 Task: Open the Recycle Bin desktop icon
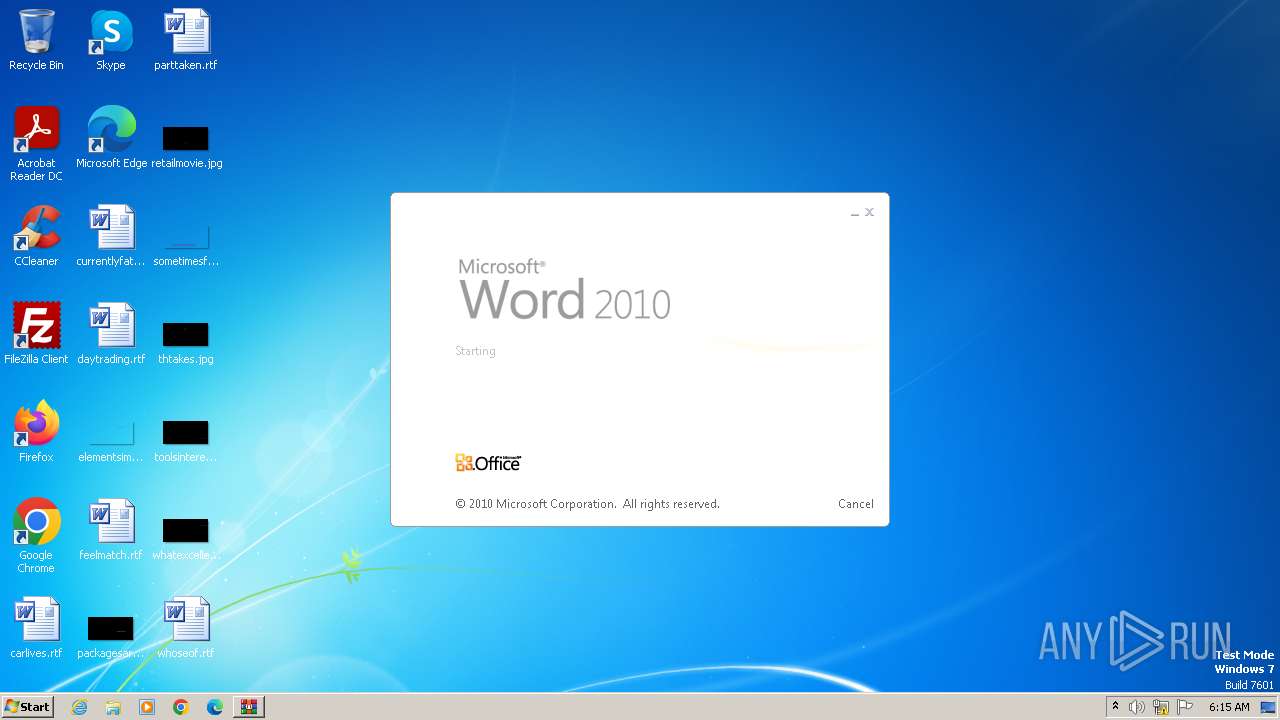tap(36, 40)
